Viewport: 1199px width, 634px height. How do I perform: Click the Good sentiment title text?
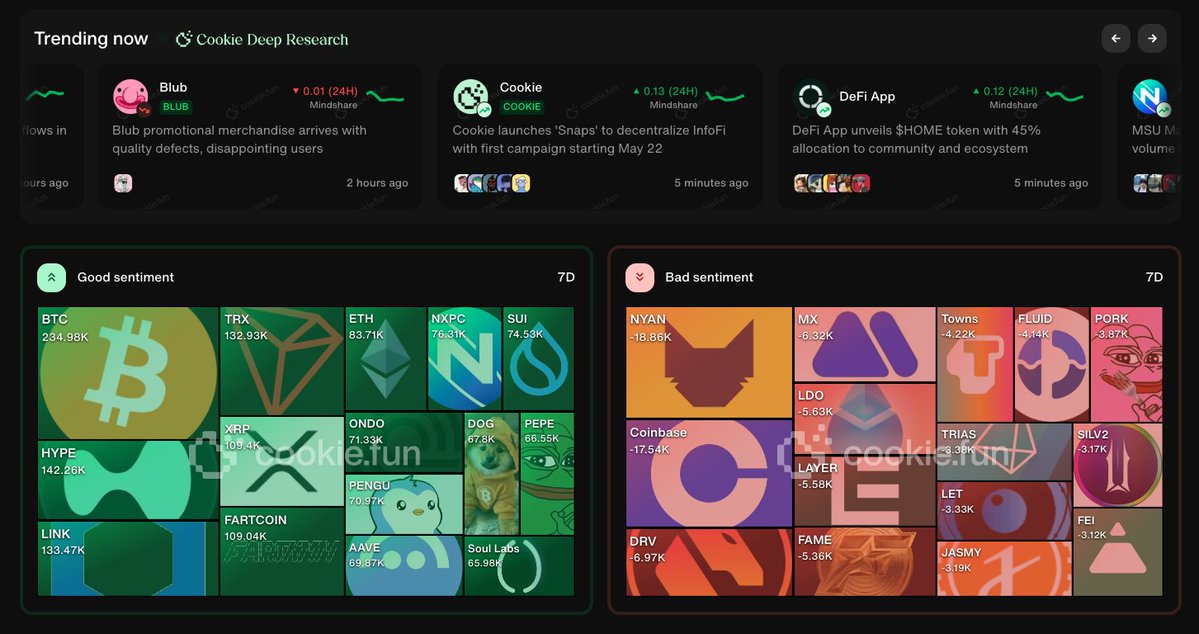[125, 277]
